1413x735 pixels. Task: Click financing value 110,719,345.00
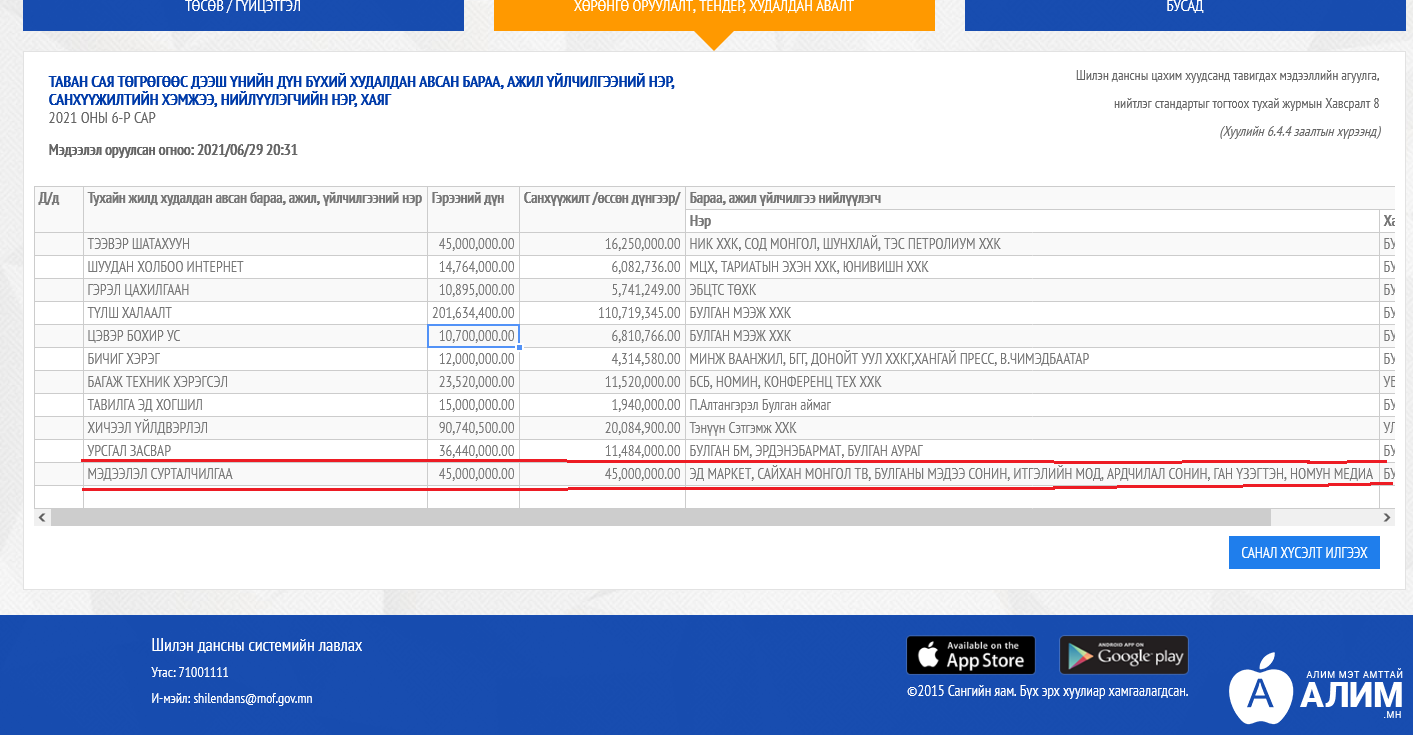coord(603,313)
